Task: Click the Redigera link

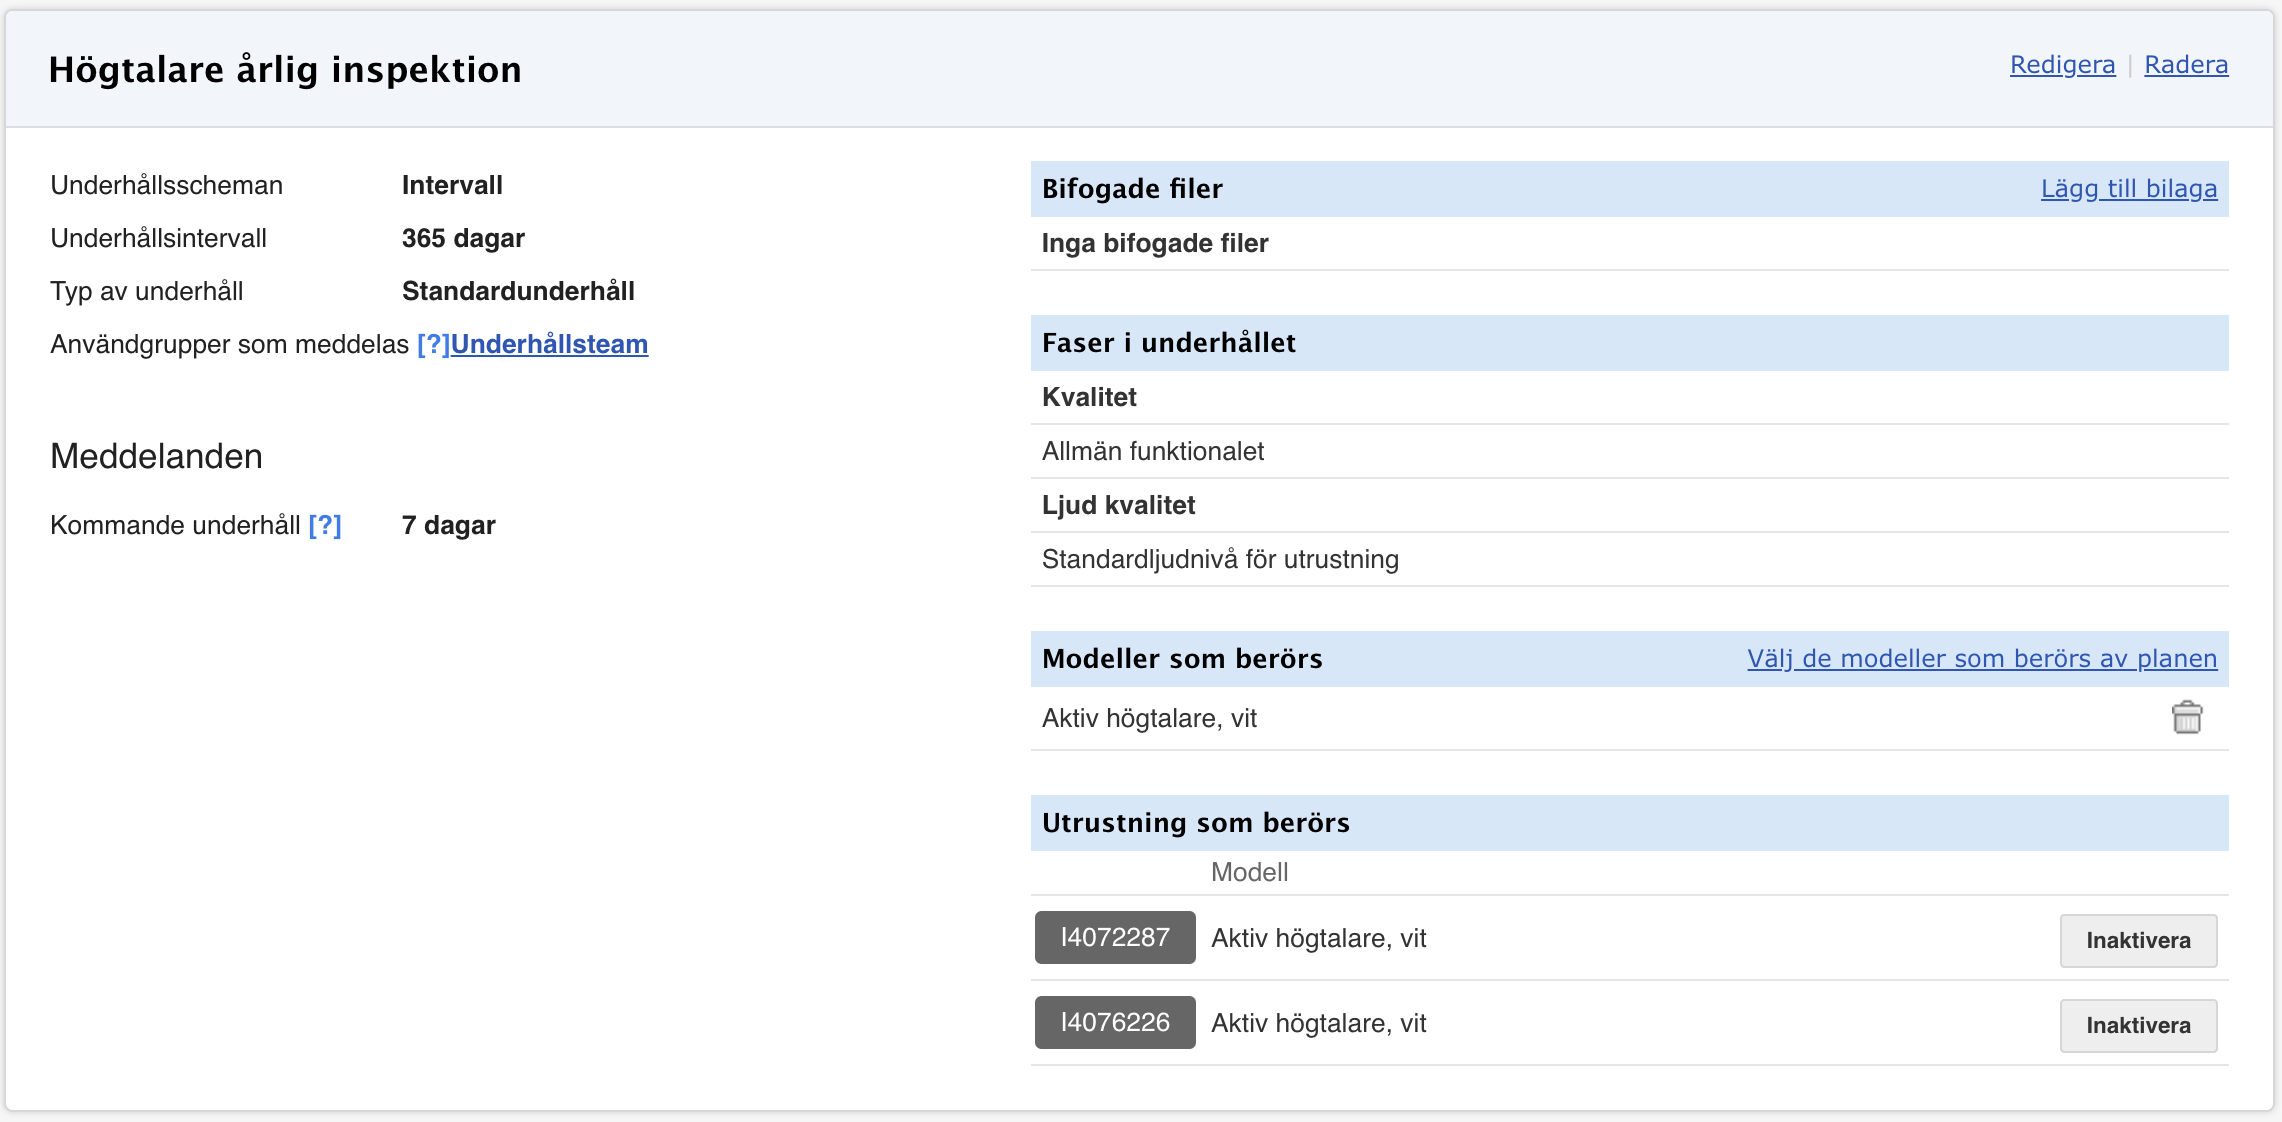Action: [x=2062, y=65]
